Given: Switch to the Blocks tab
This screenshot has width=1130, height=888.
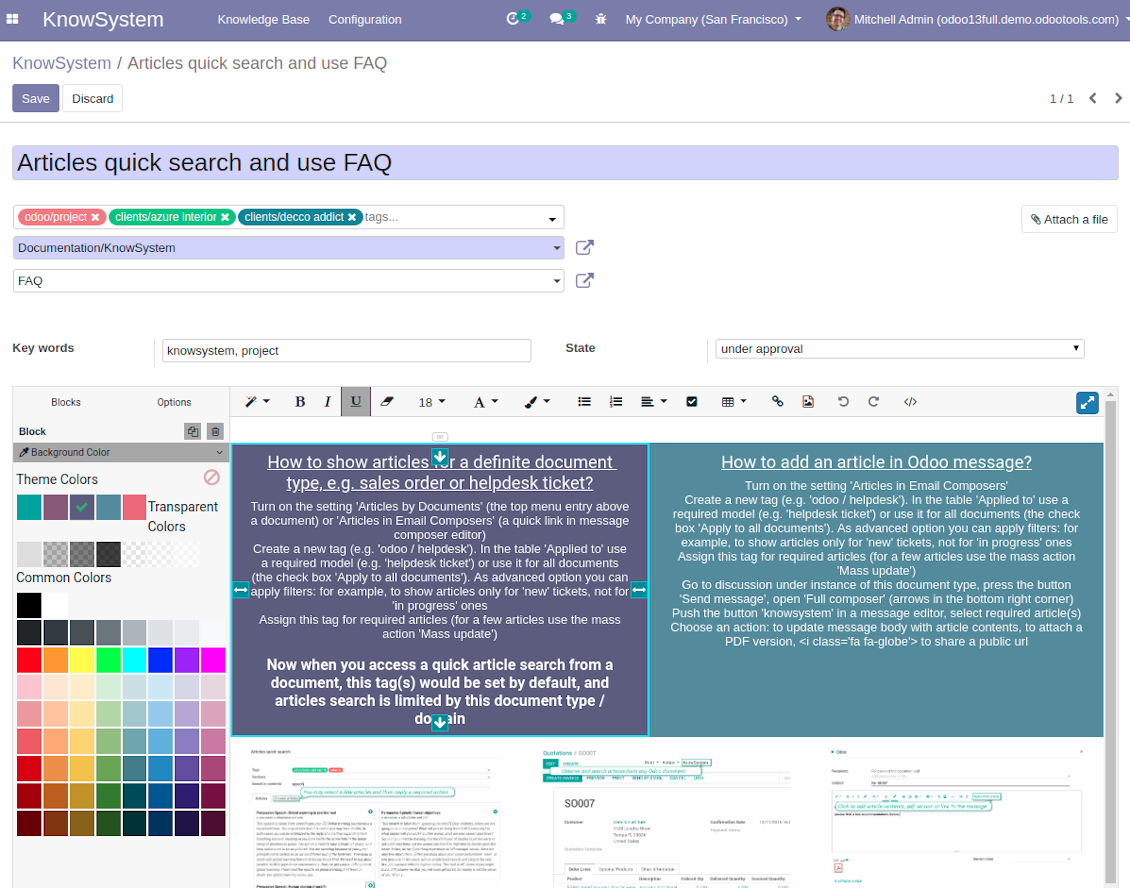Looking at the screenshot, I should tap(66, 402).
